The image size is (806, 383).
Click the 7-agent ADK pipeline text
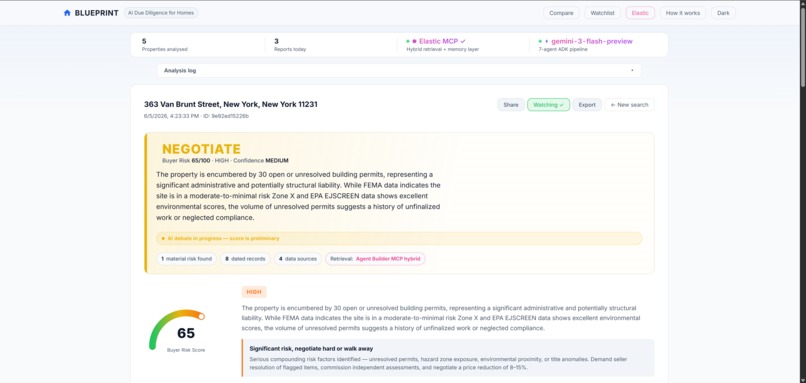pos(564,49)
